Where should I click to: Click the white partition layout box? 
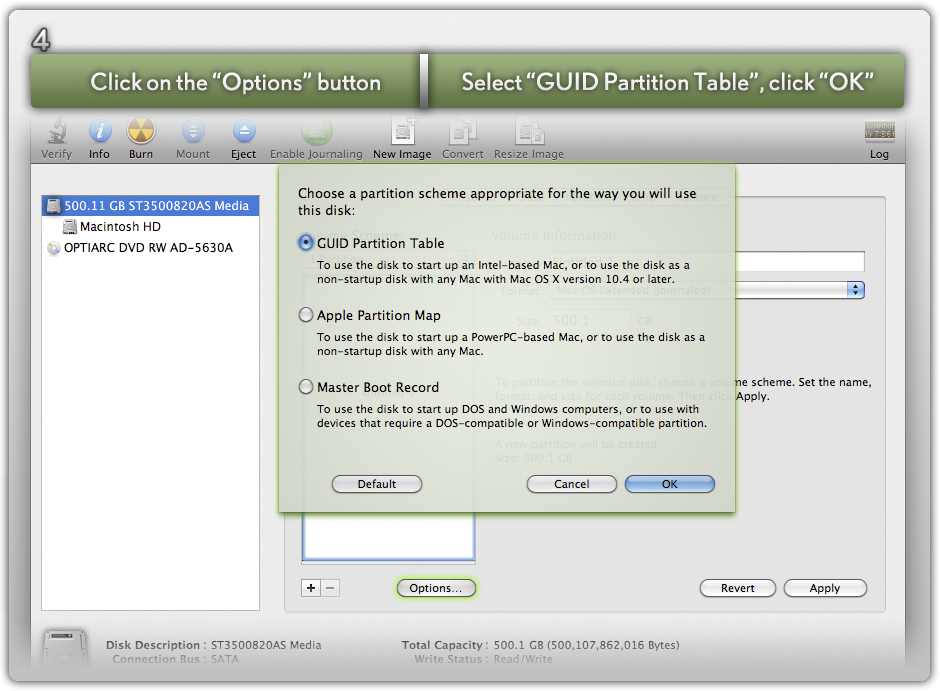pyautogui.click(x=388, y=536)
